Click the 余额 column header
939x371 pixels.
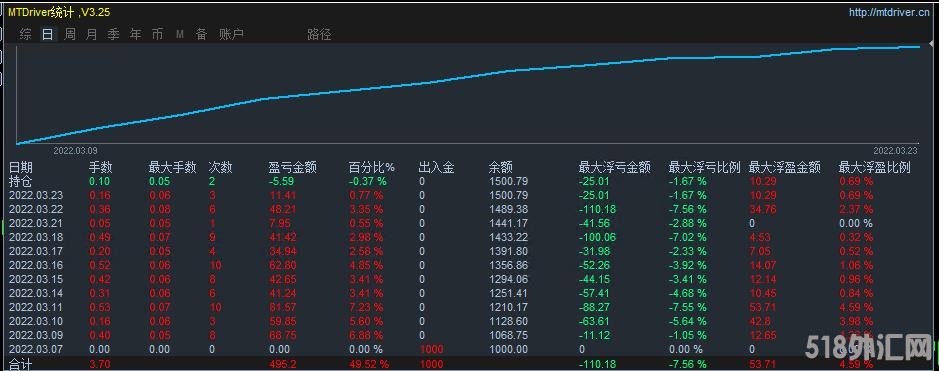coord(501,168)
